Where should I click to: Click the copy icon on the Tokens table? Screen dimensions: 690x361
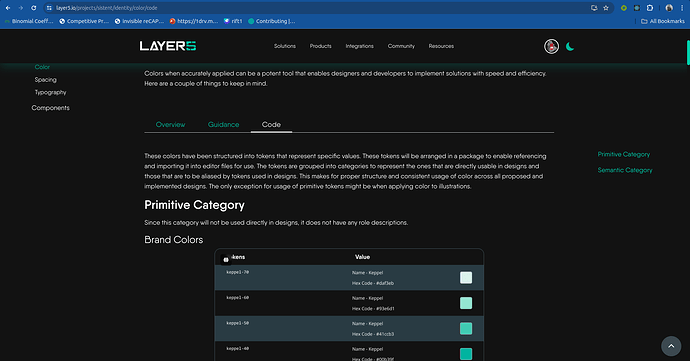[x=226, y=260]
